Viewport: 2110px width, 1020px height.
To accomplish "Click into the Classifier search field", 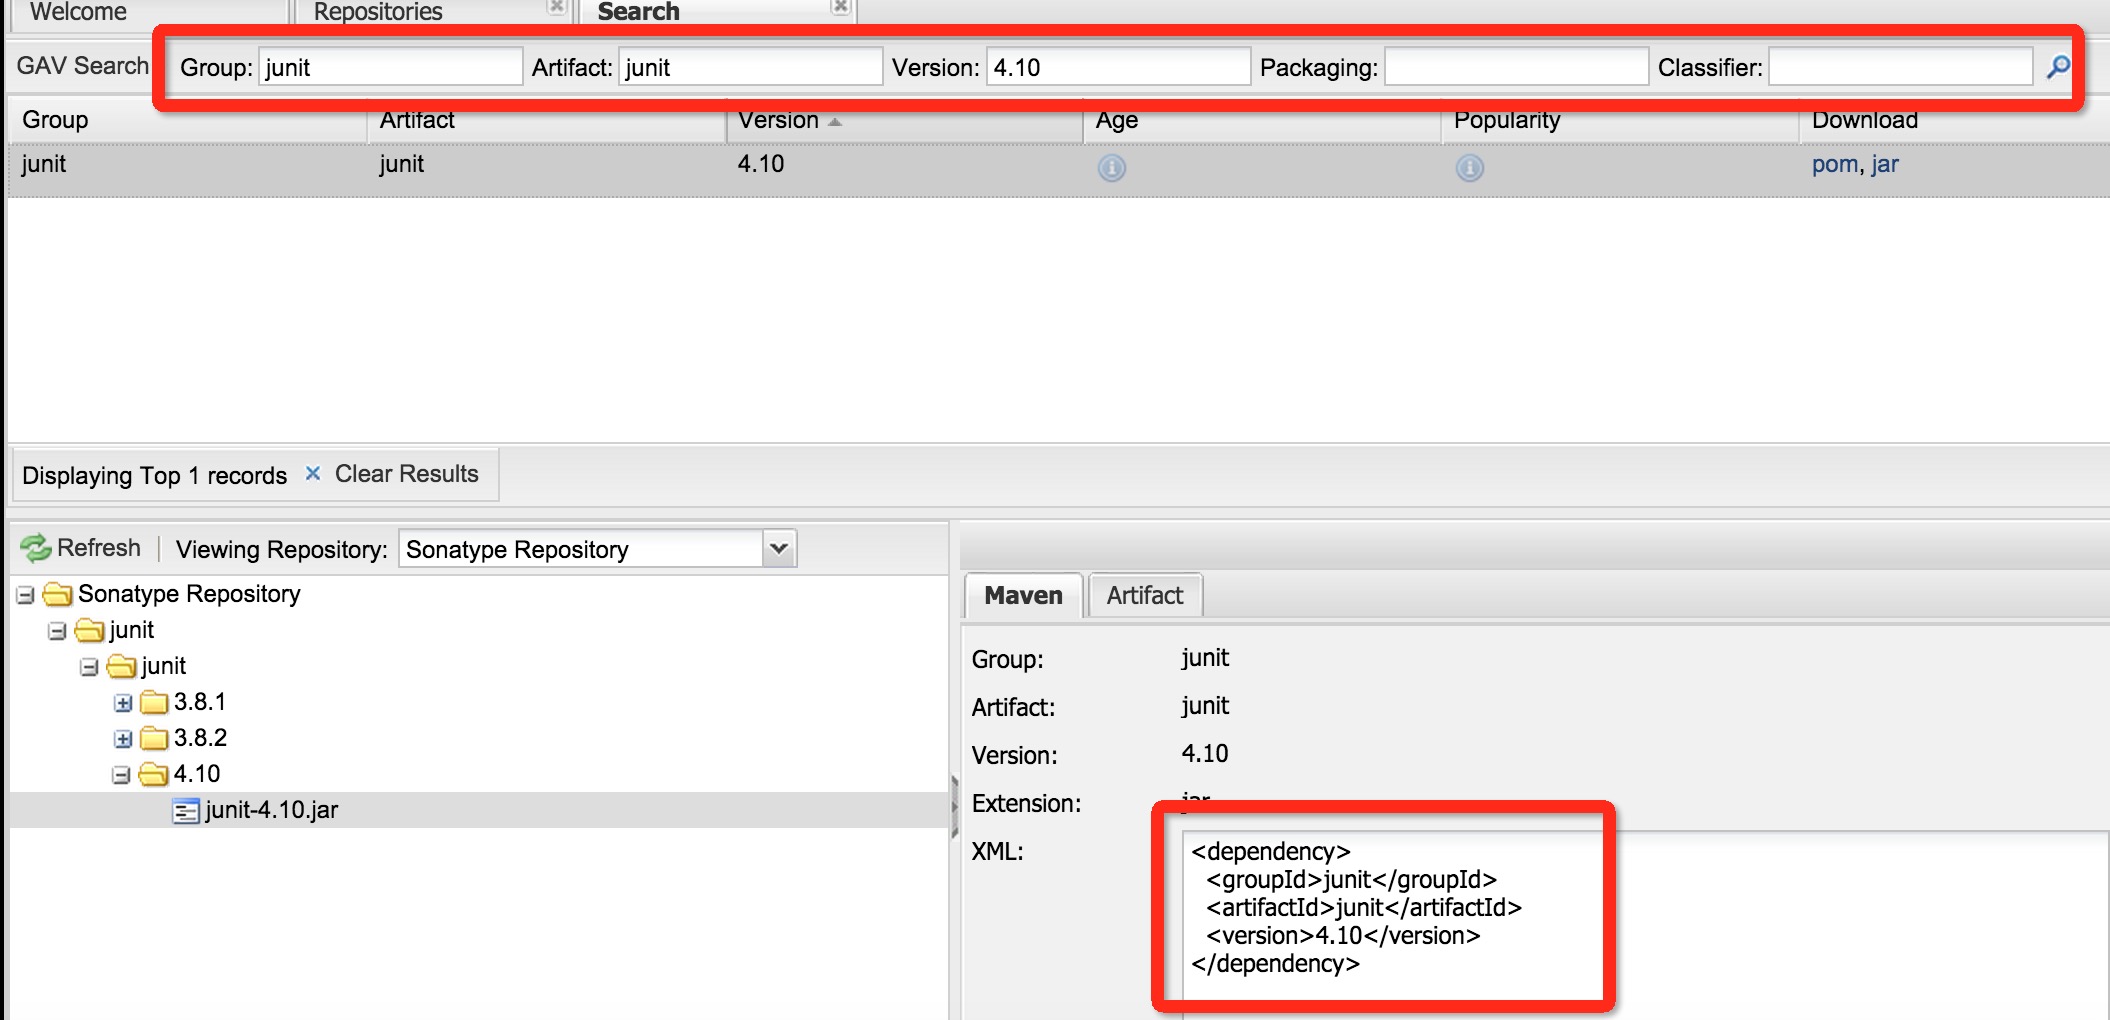I will [1900, 67].
